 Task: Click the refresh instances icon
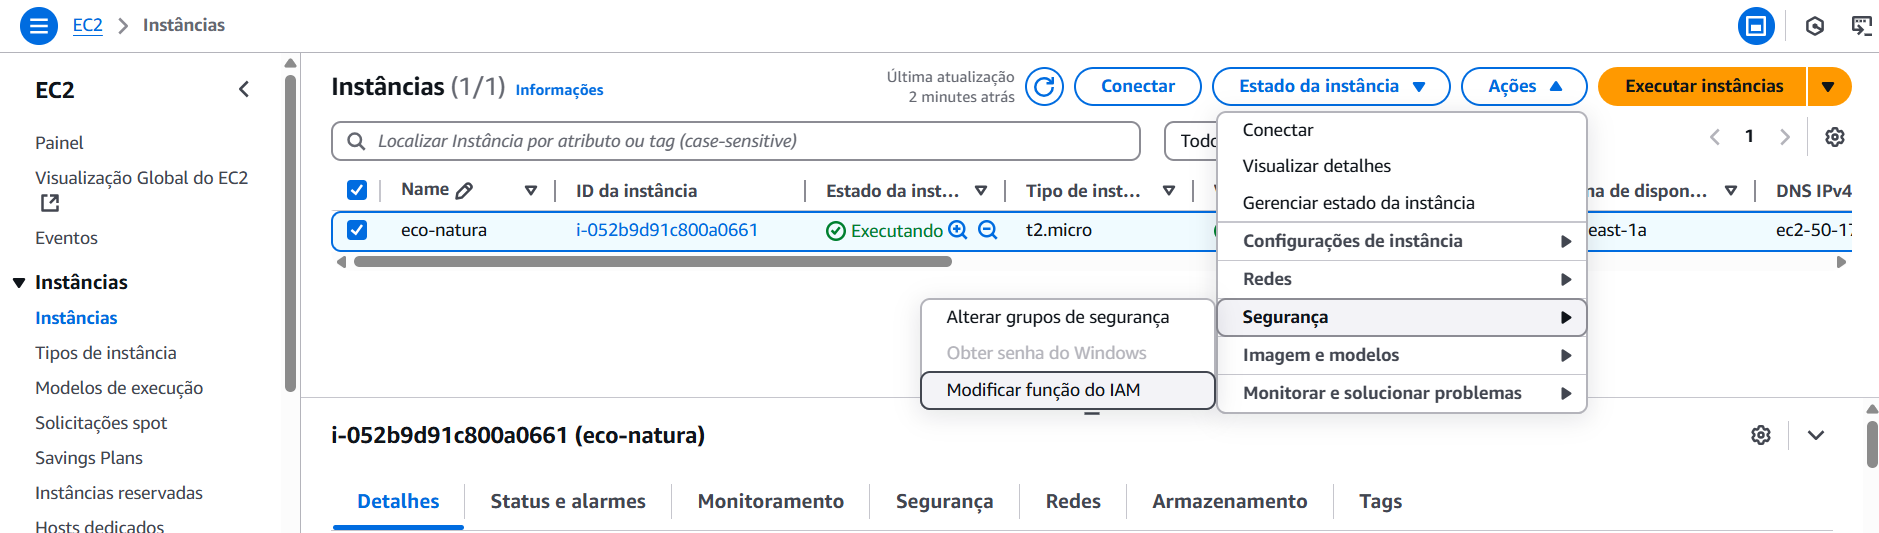click(1044, 87)
